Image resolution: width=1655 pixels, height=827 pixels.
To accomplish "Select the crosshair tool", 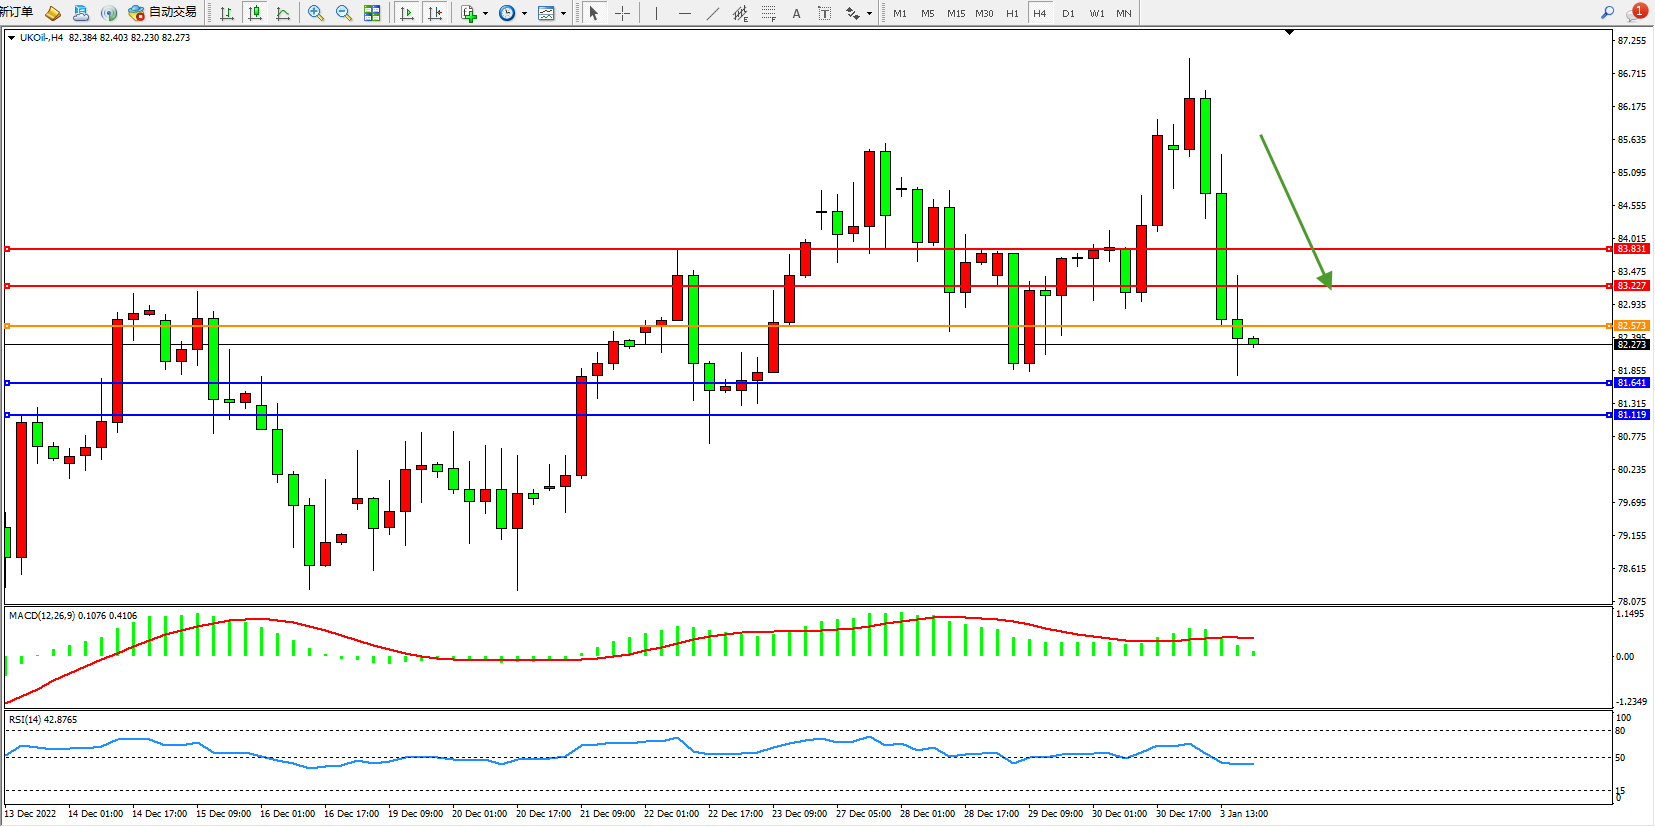I will click(x=622, y=13).
